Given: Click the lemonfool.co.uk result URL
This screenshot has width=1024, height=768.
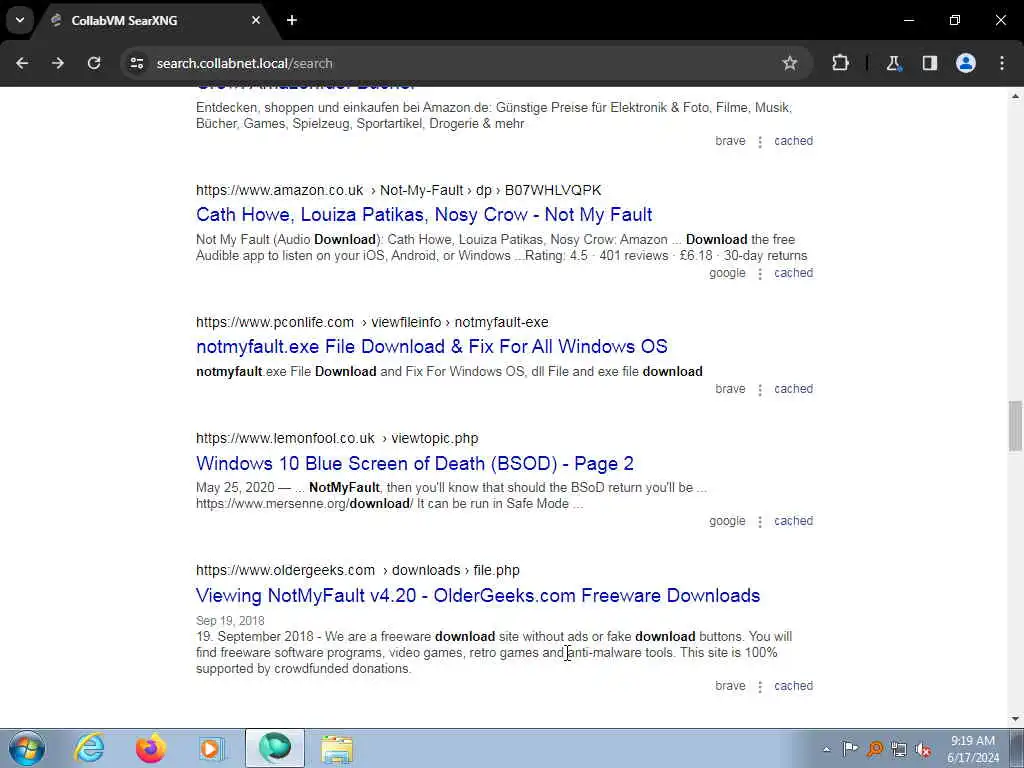Looking at the screenshot, I should coord(337,438).
